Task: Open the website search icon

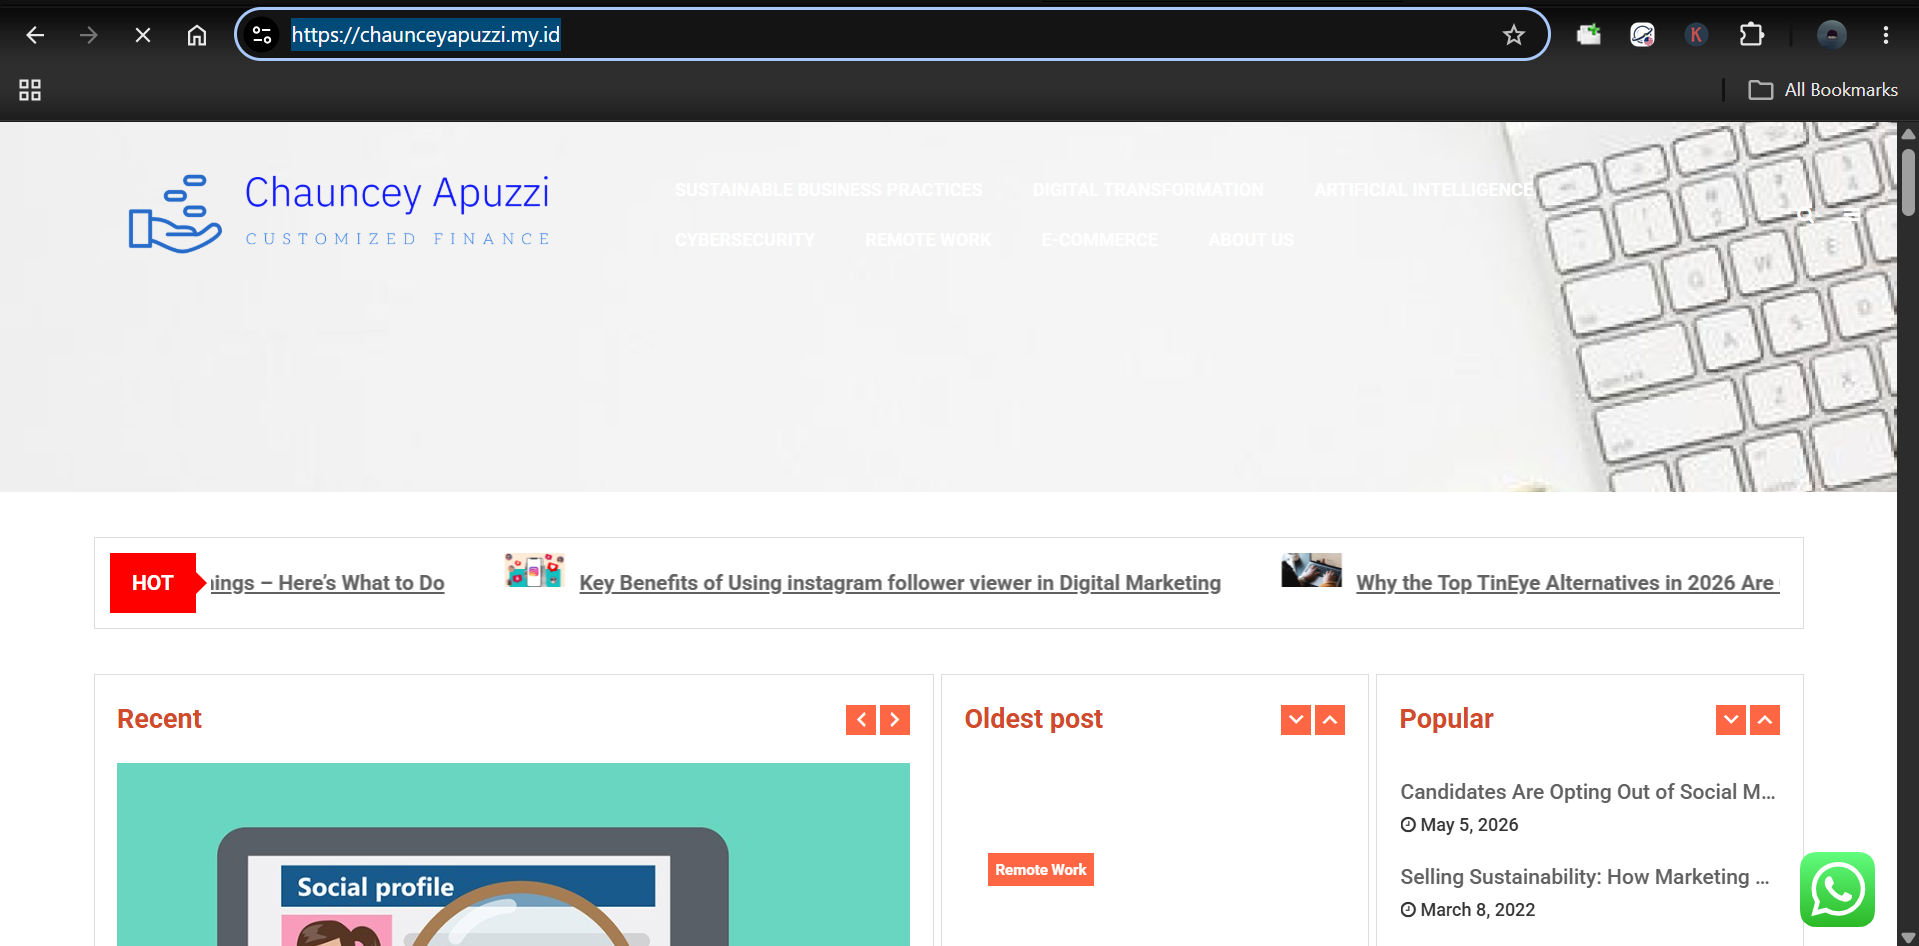Action: 1806,216
